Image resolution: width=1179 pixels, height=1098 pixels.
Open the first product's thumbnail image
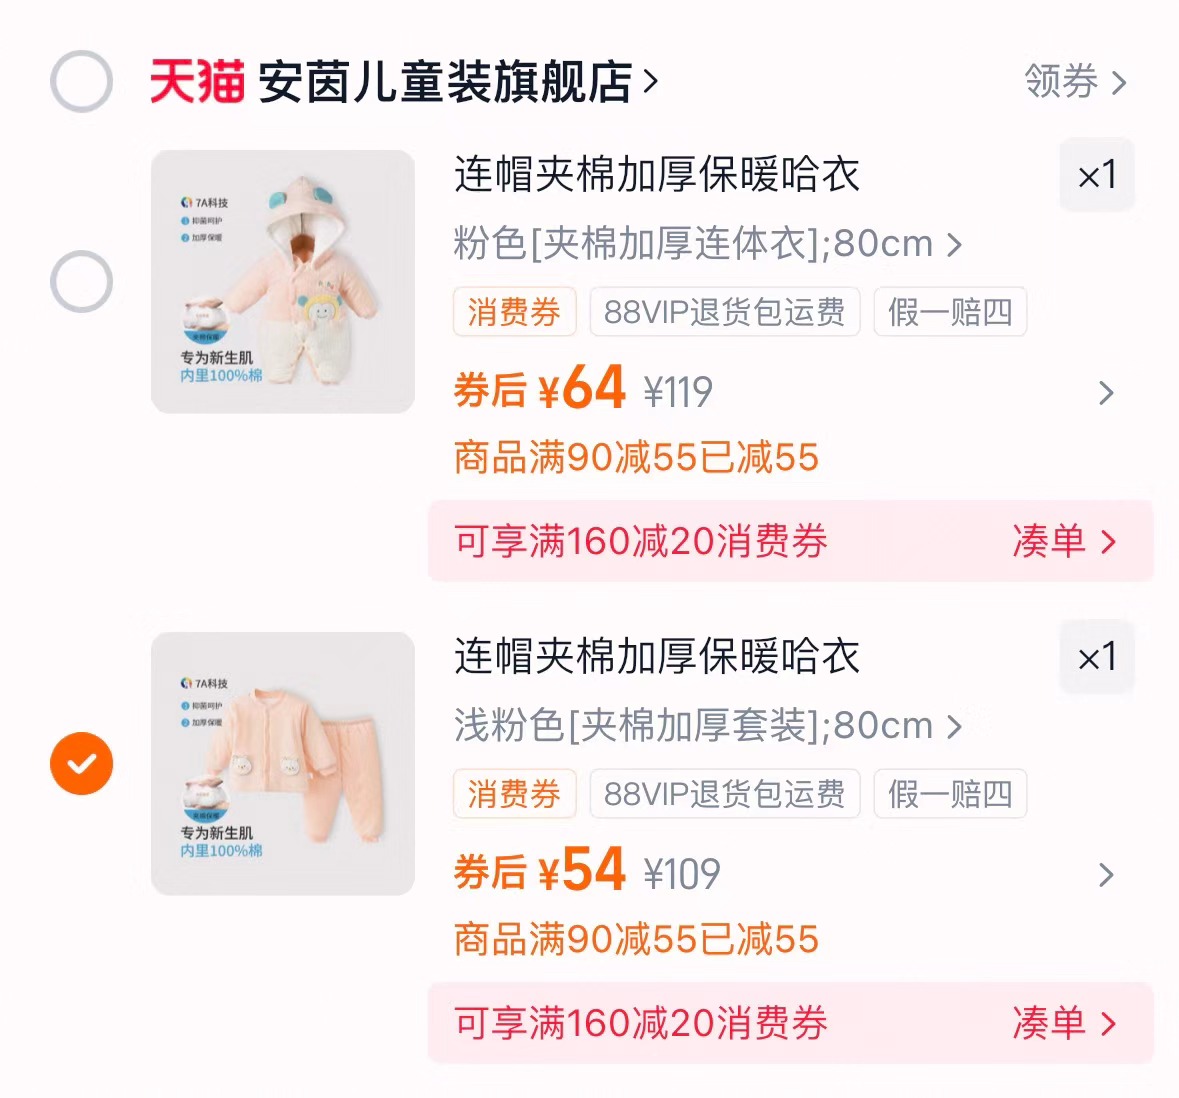coord(281,281)
